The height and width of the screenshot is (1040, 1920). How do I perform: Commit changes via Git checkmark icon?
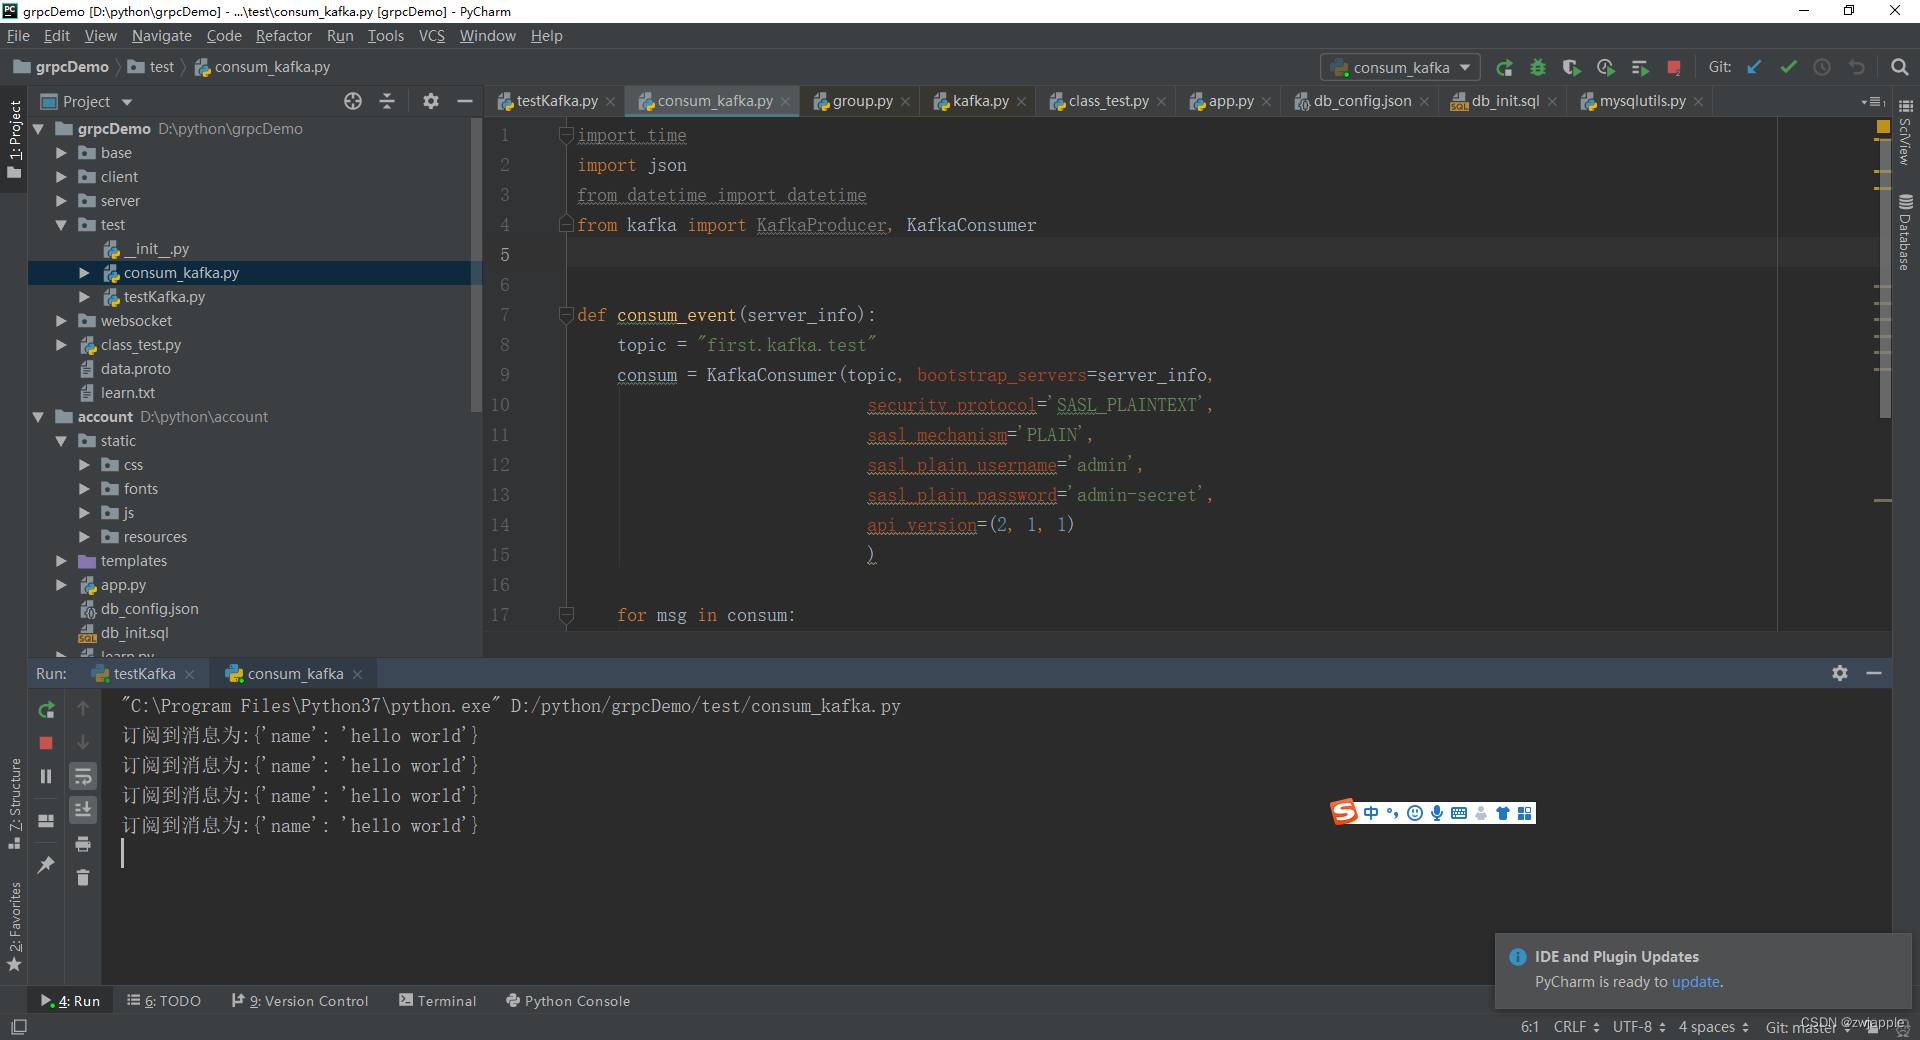pos(1788,67)
